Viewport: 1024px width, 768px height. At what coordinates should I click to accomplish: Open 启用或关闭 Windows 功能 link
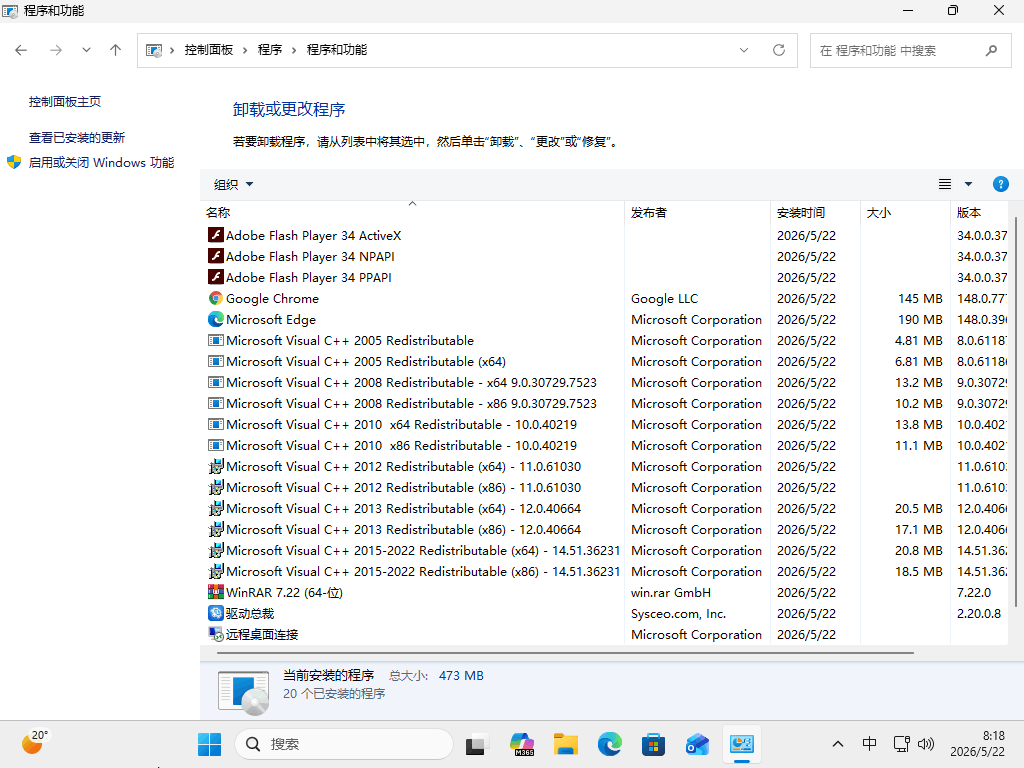(x=101, y=163)
